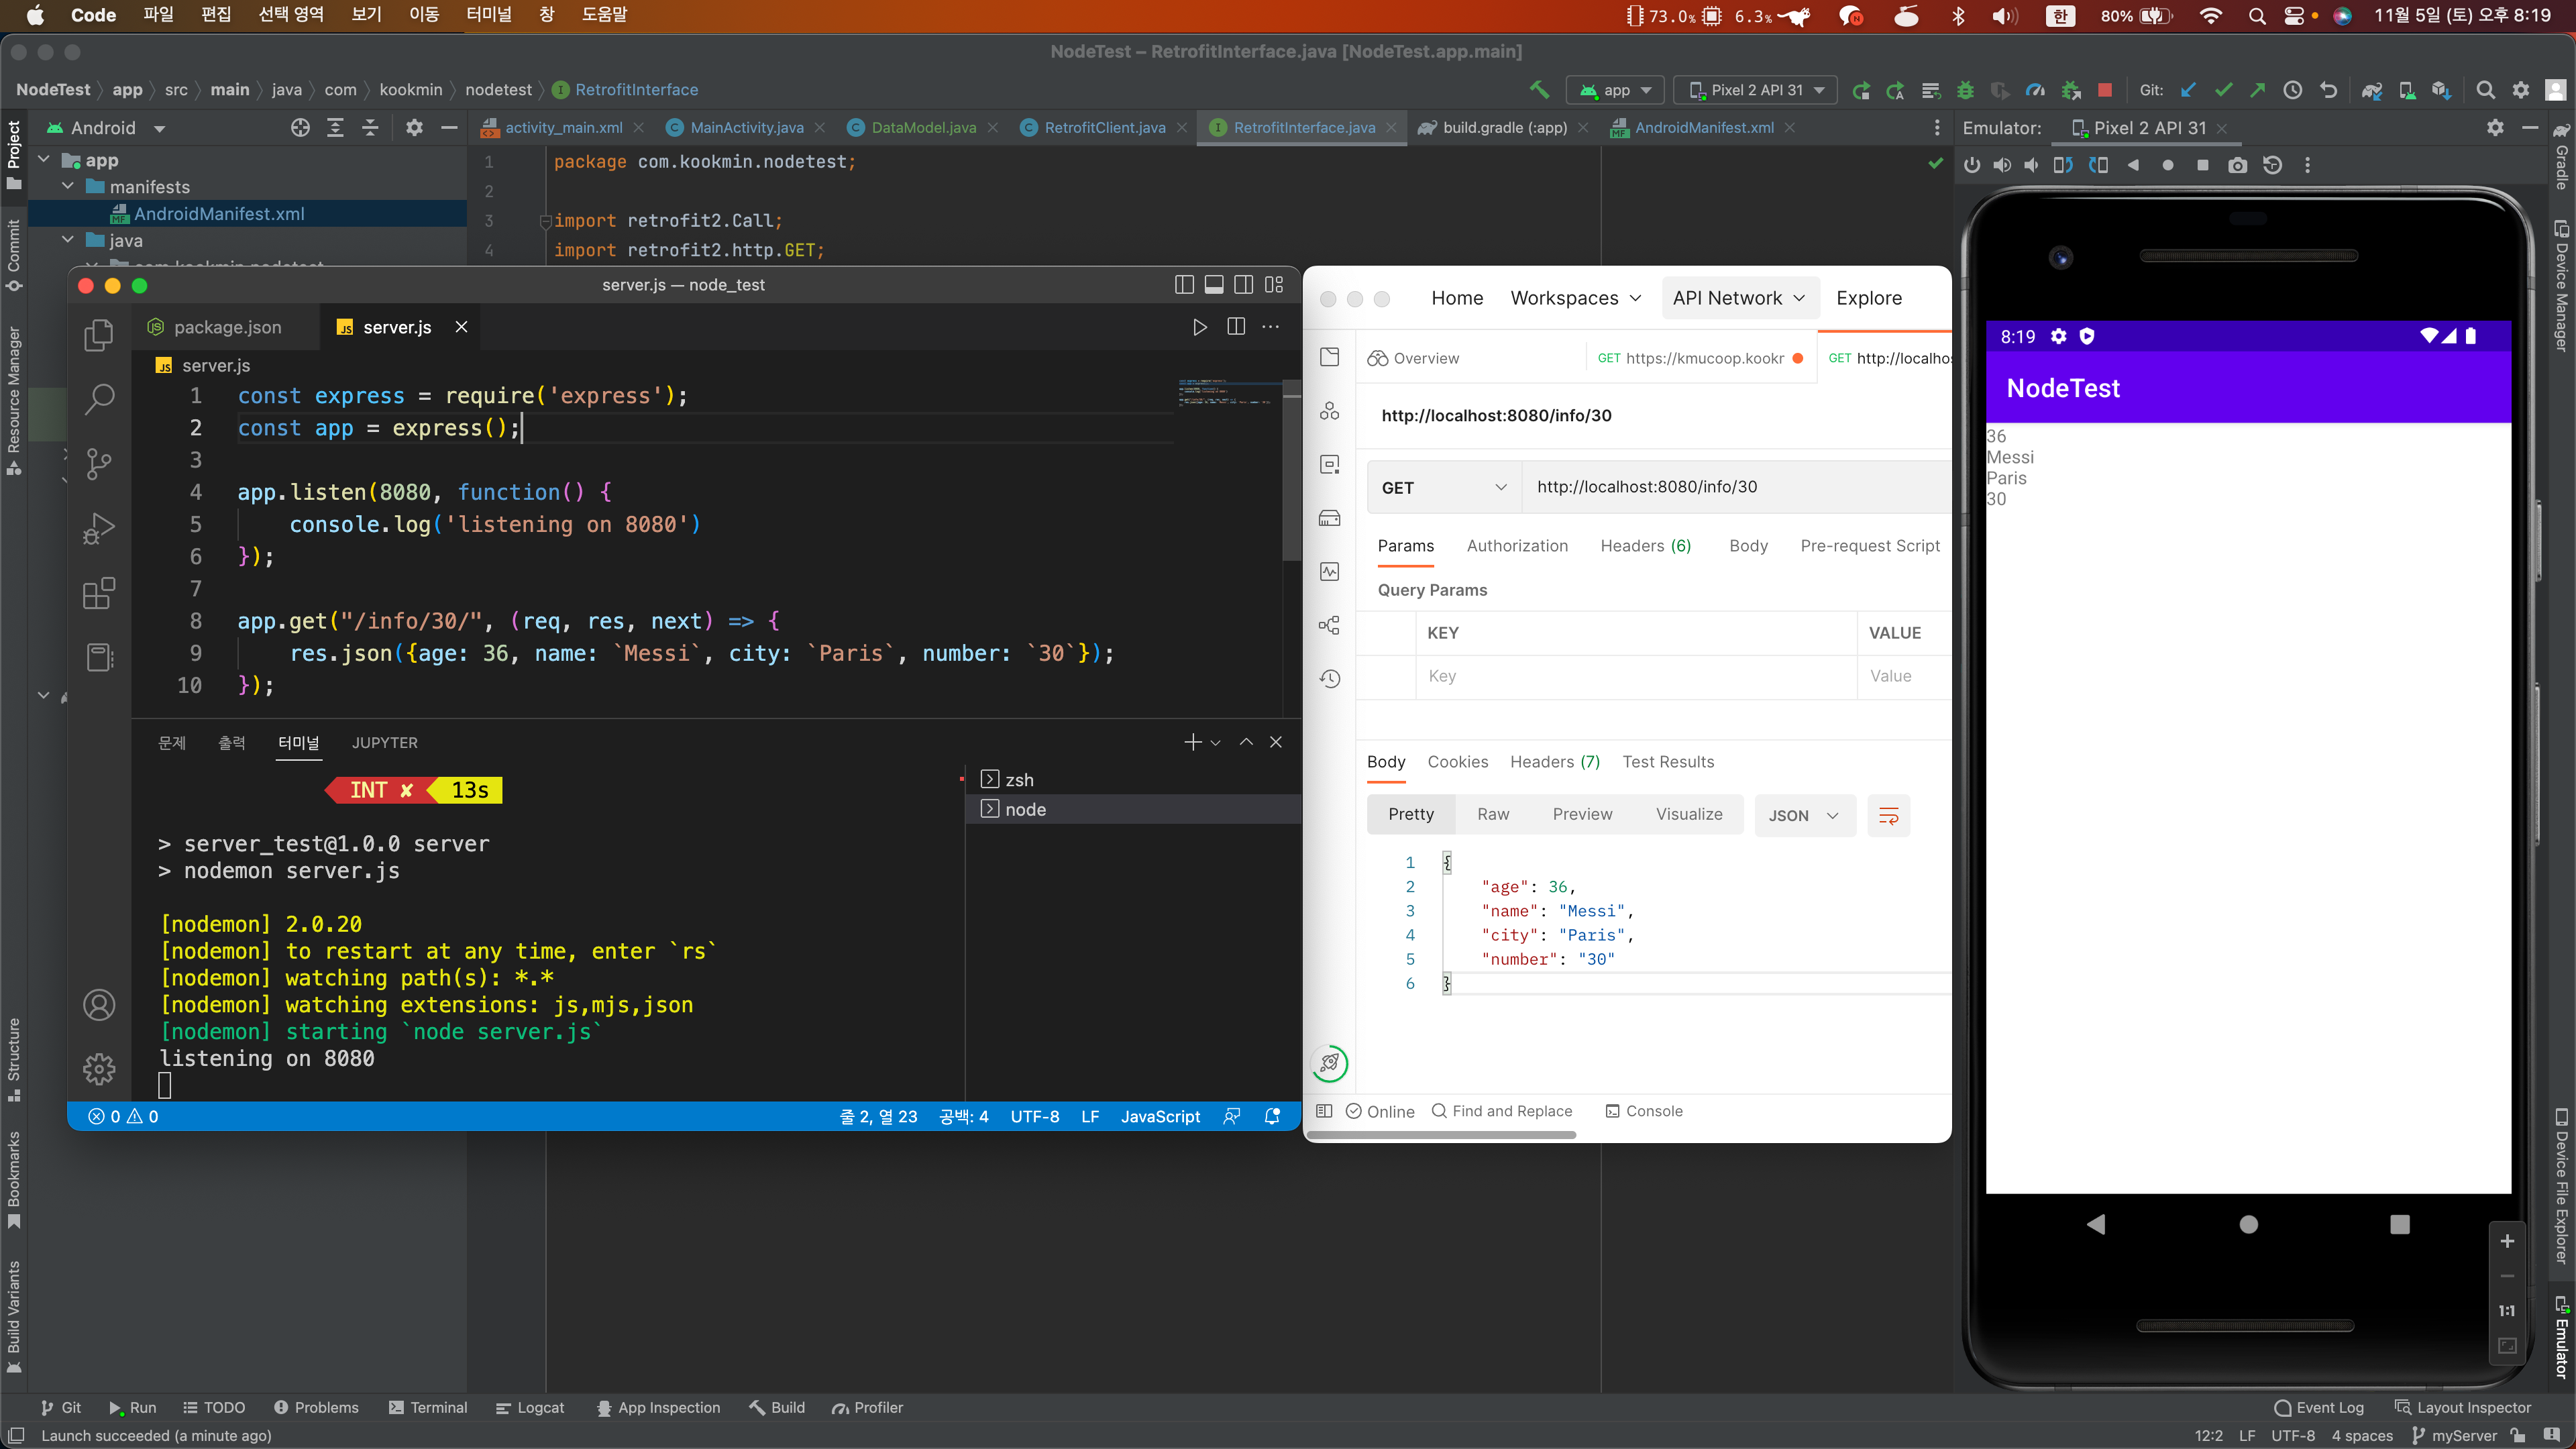Screen dimensions: 2576x1449
Task: Open the JSON format dropdown
Action: (x=1803, y=816)
